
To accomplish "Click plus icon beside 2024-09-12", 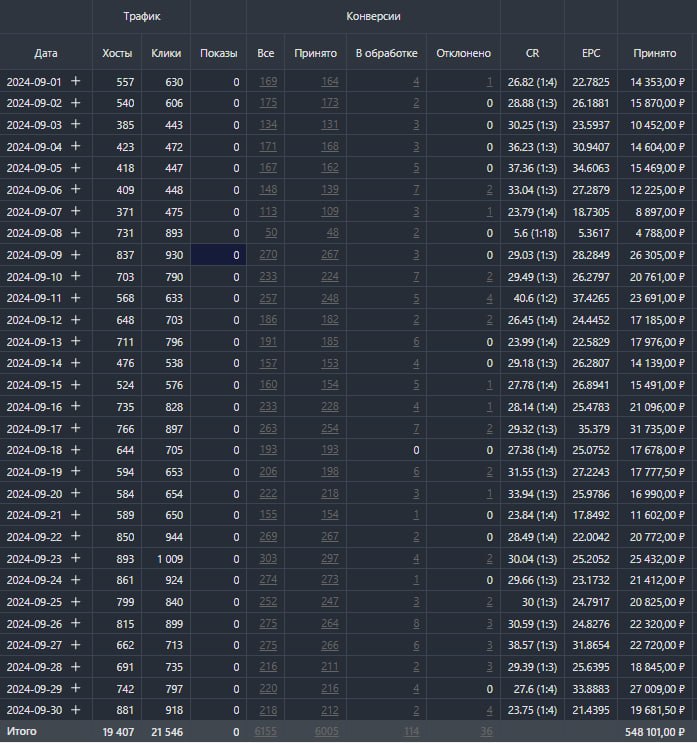I will (x=75, y=319).
